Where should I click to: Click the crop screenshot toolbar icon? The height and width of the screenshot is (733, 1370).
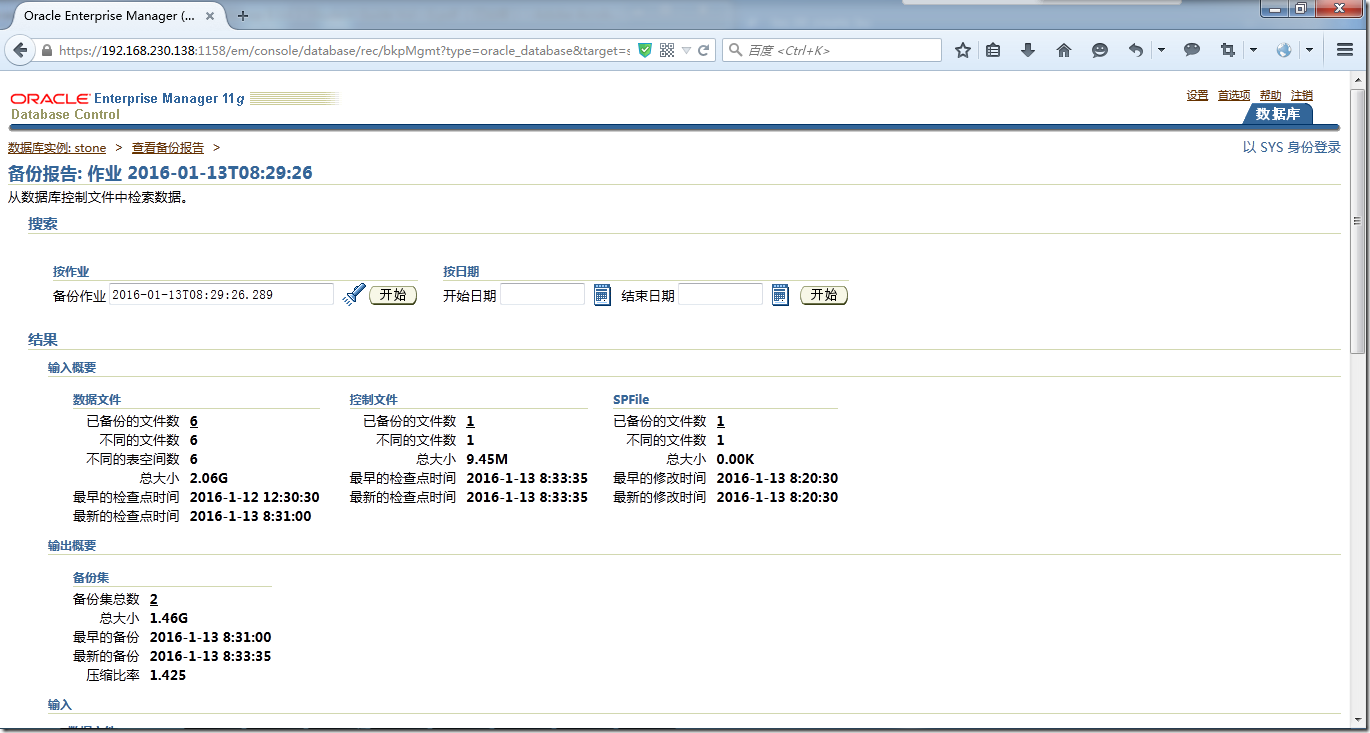click(x=1228, y=50)
